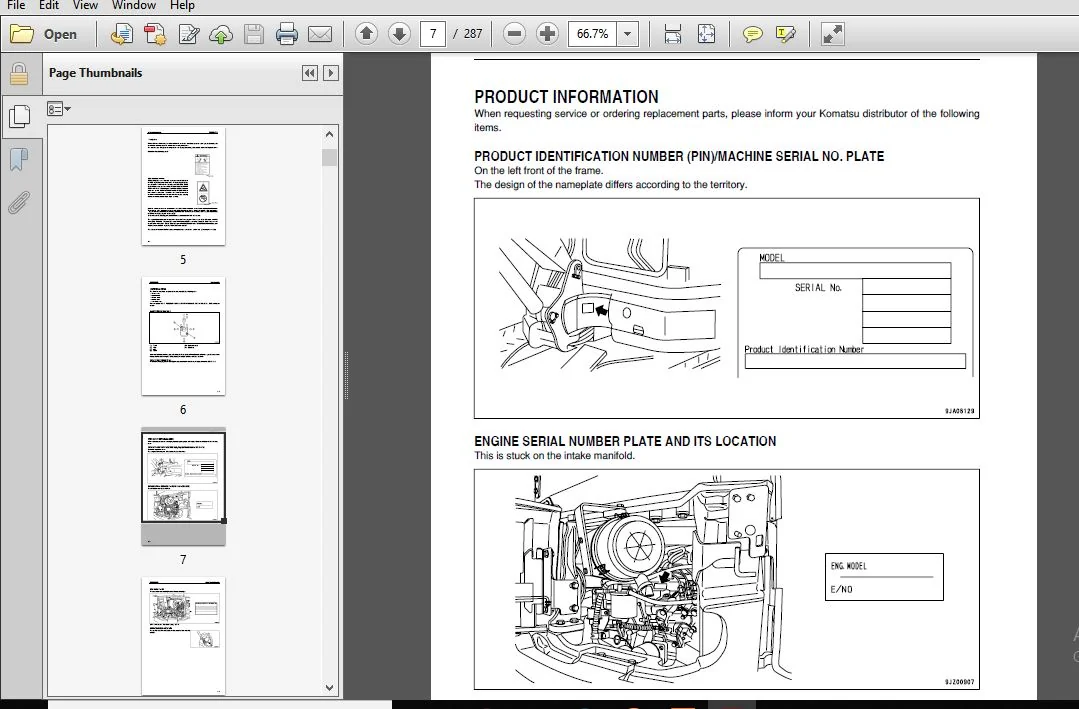1079x709 pixels.
Task: Open the thumbnails options dropdown
Action: (59, 109)
